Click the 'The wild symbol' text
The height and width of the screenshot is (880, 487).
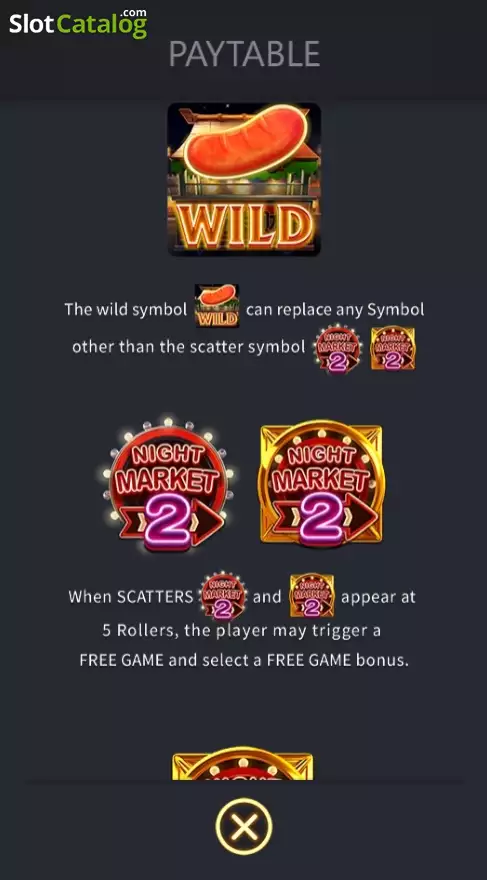[126, 309]
